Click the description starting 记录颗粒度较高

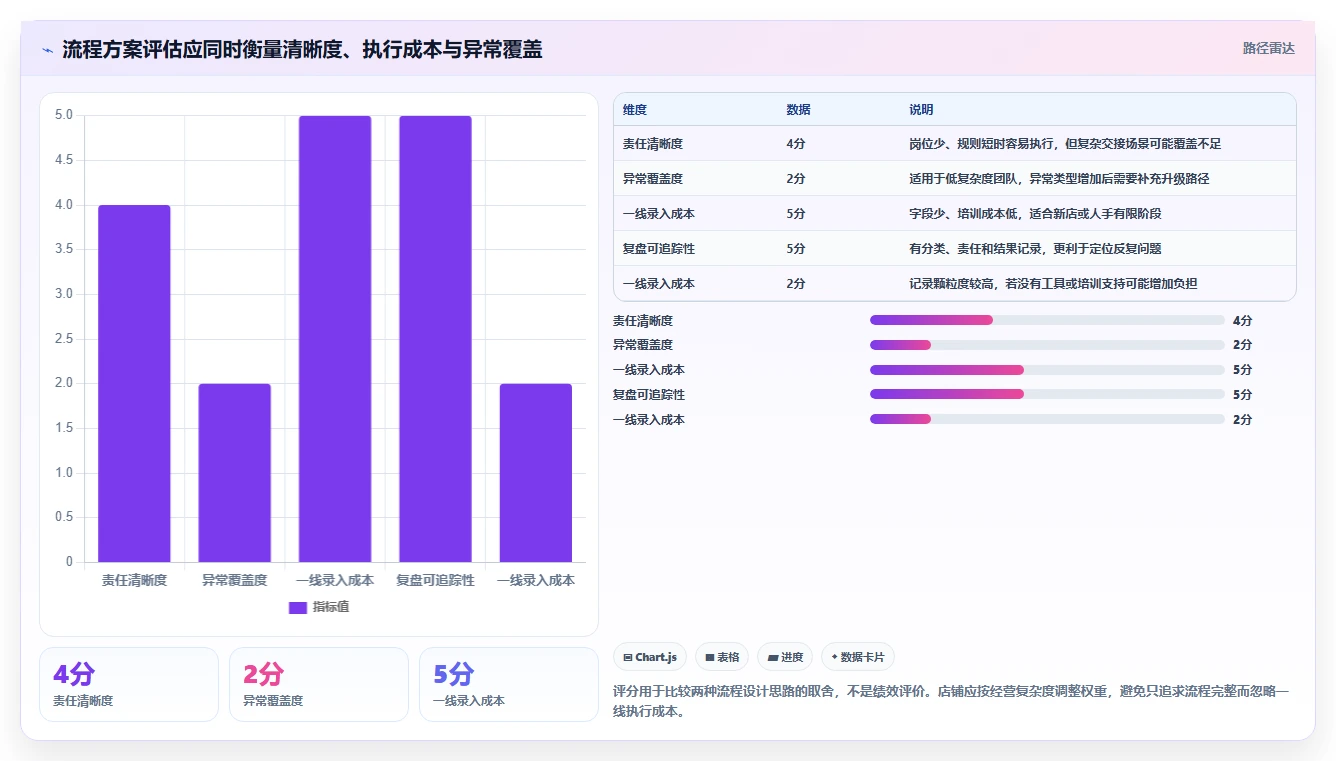[1053, 284]
